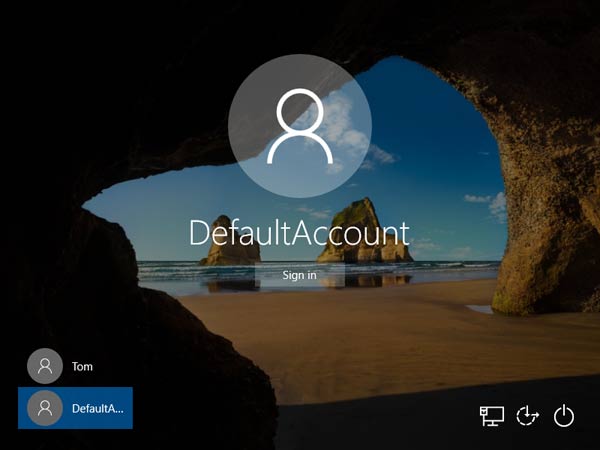
Task: Select DefaultA... account in user list
Action: point(75,408)
